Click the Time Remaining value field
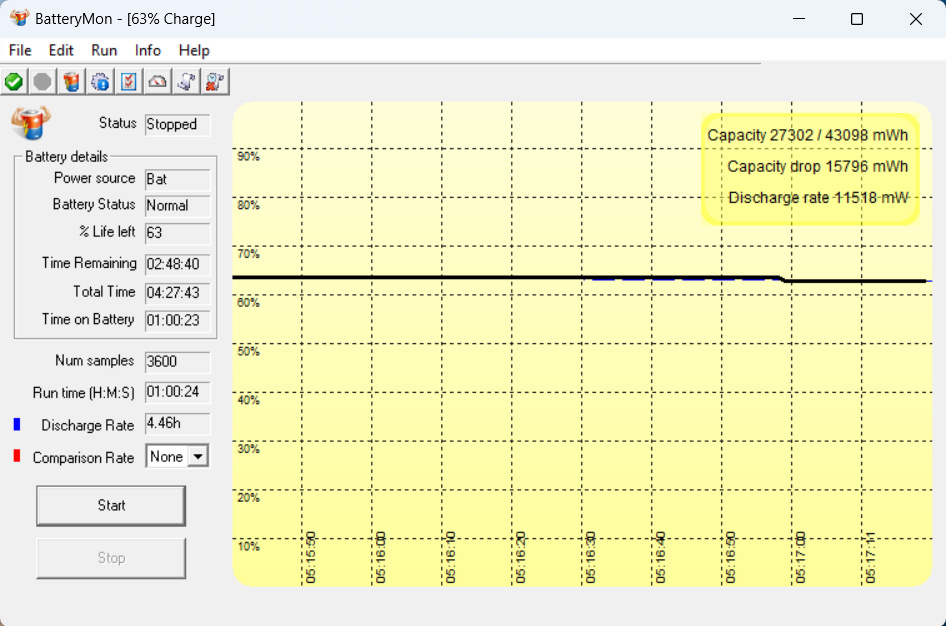Image resolution: width=946 pixels, height=626 pixels. pos(177,264)
